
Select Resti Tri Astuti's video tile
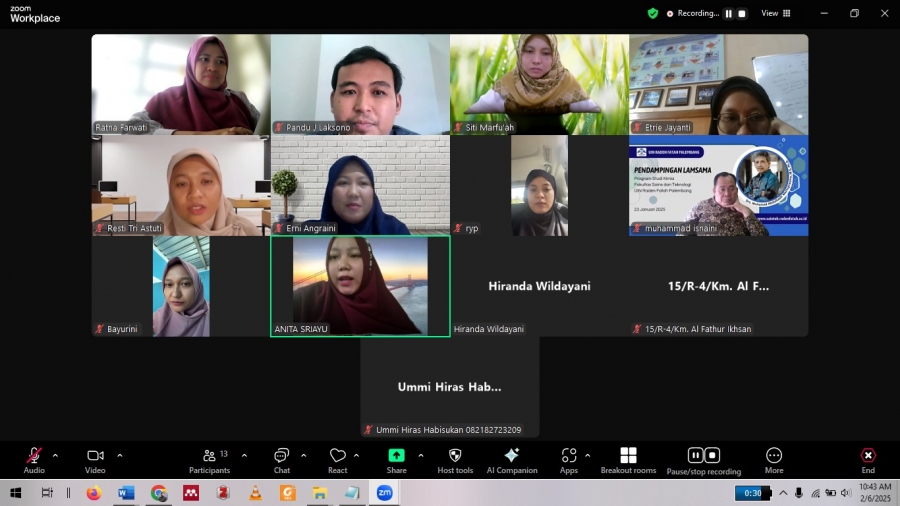click(x=181, y=185)
